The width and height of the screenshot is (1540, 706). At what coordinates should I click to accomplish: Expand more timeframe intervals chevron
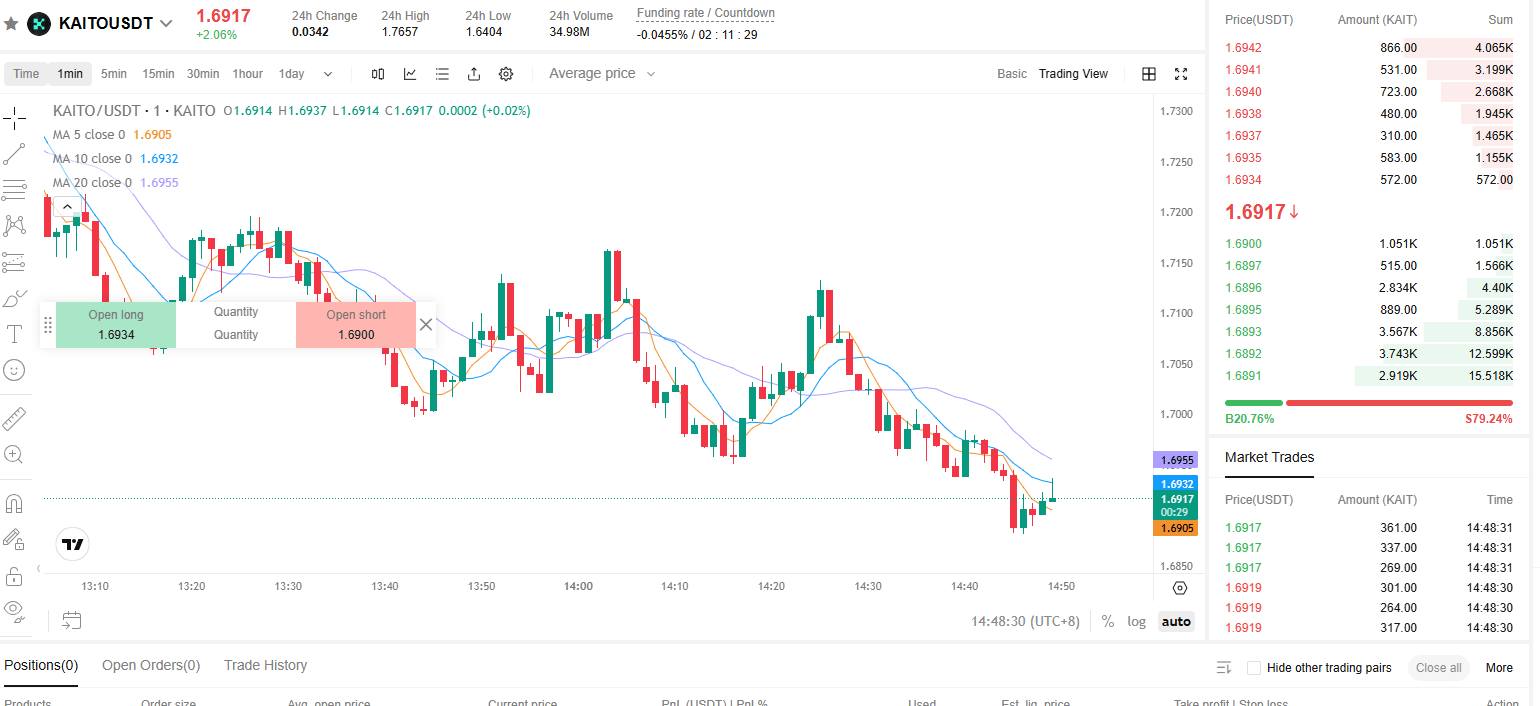(x=328, y=74)
